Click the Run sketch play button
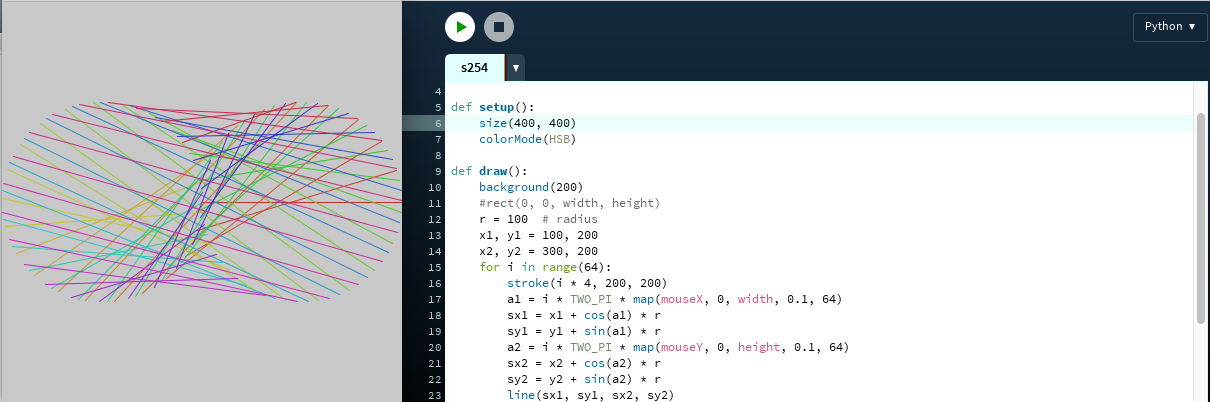 [x=459, y=27]
